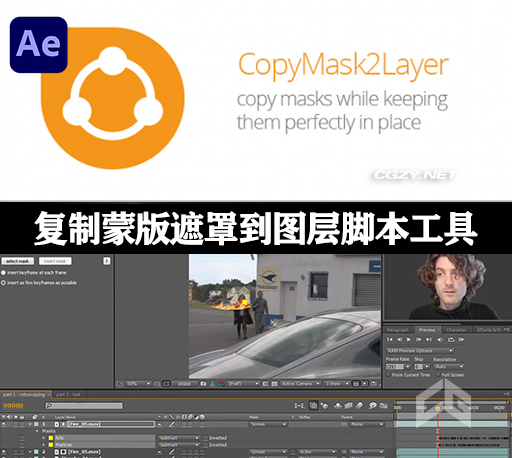Click the show channel RGB icon
The width and height of the screenshot is (512, 458).
221,384
